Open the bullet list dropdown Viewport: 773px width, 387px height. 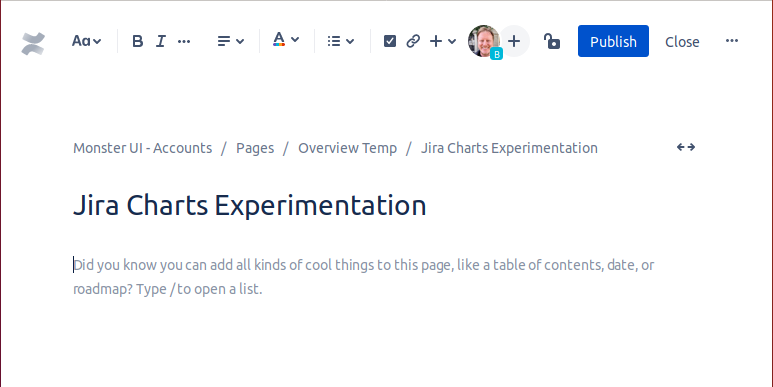pos(341,41)
